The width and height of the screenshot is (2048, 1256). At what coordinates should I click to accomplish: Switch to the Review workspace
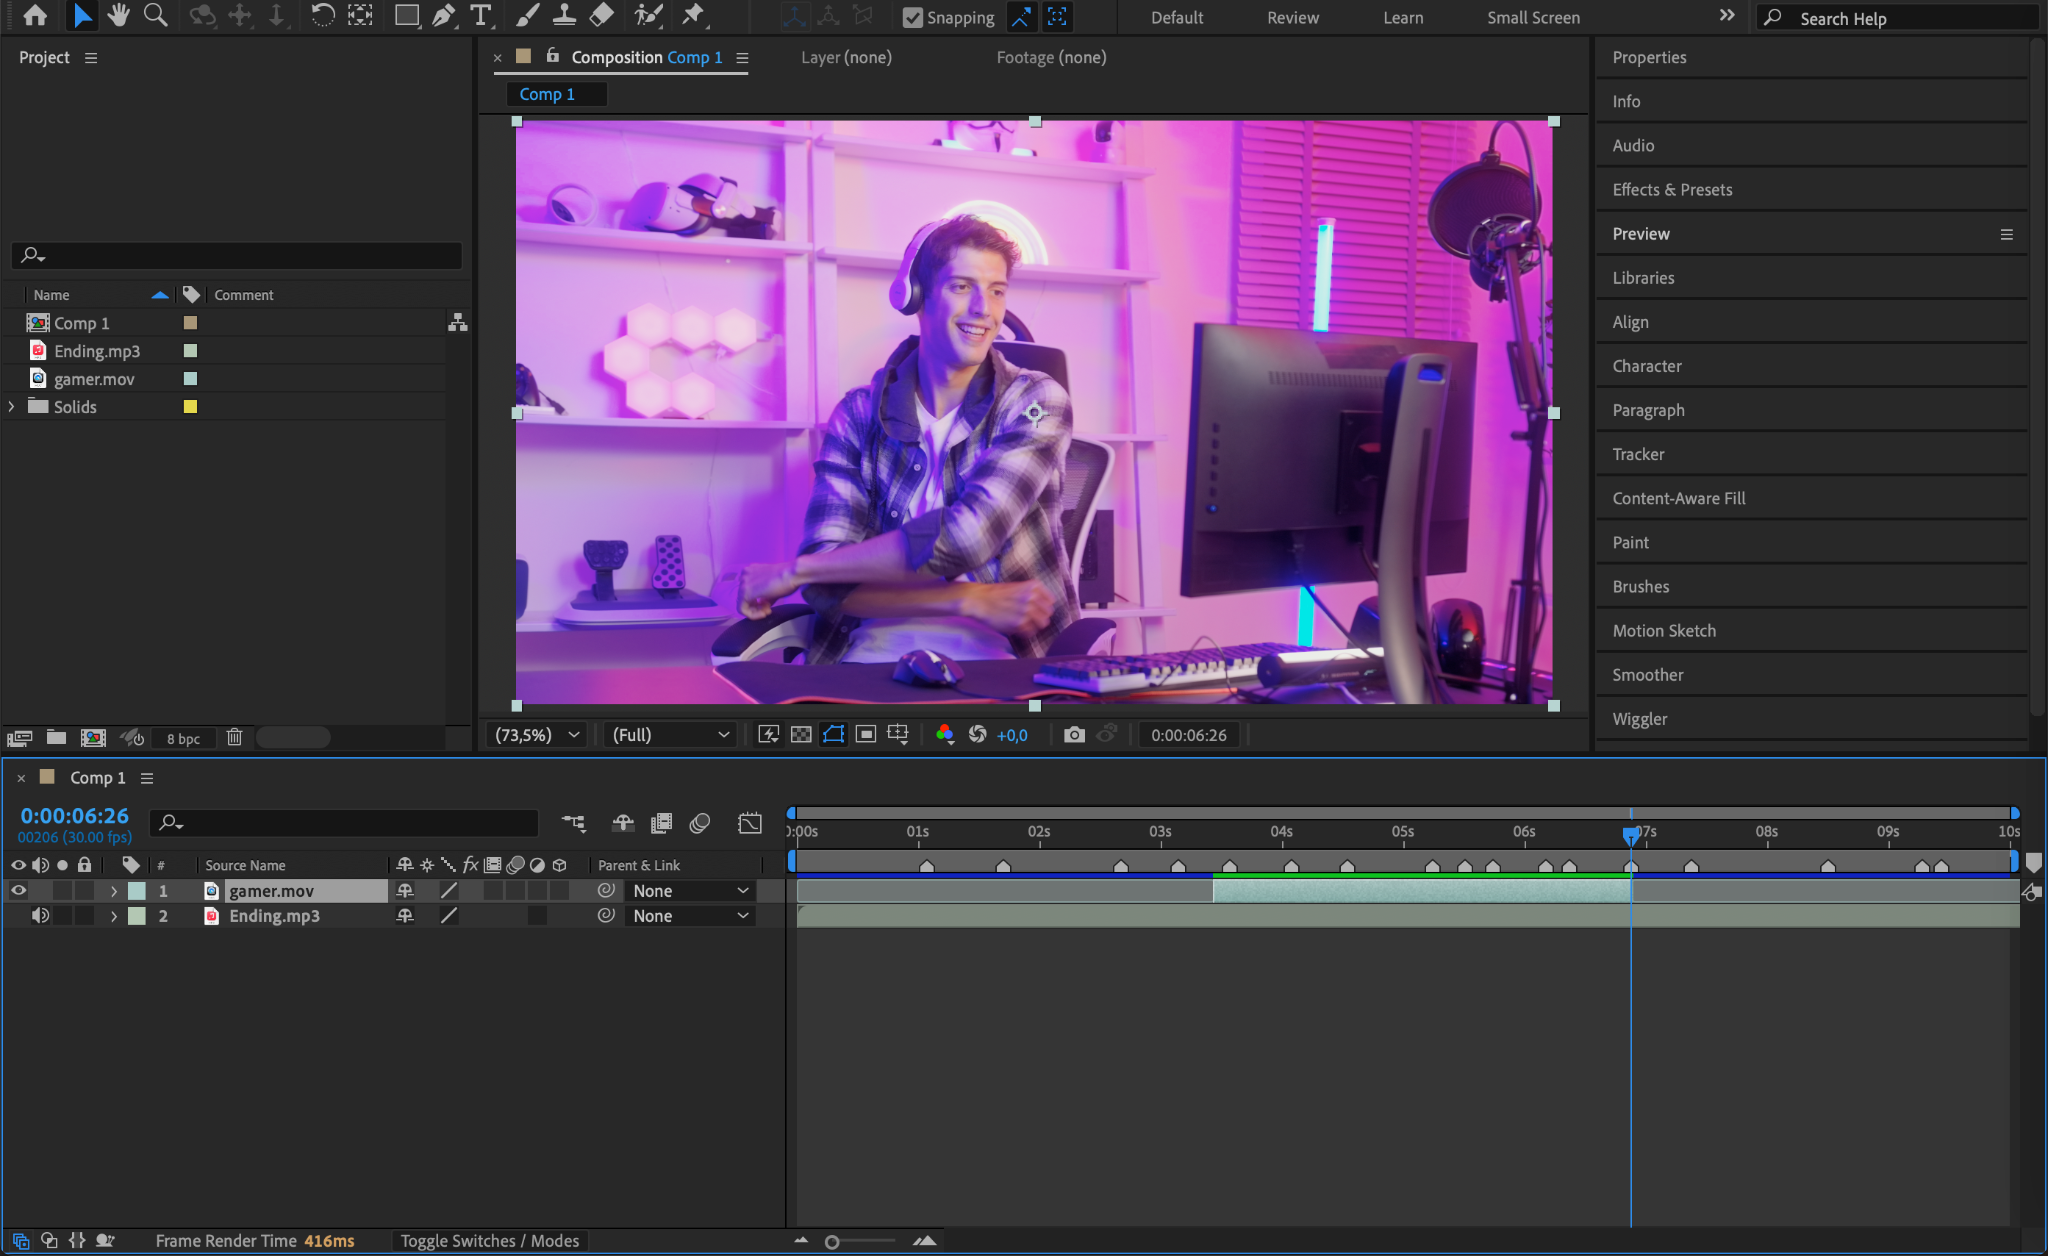pyautogui.click(x=1292, y=18)
